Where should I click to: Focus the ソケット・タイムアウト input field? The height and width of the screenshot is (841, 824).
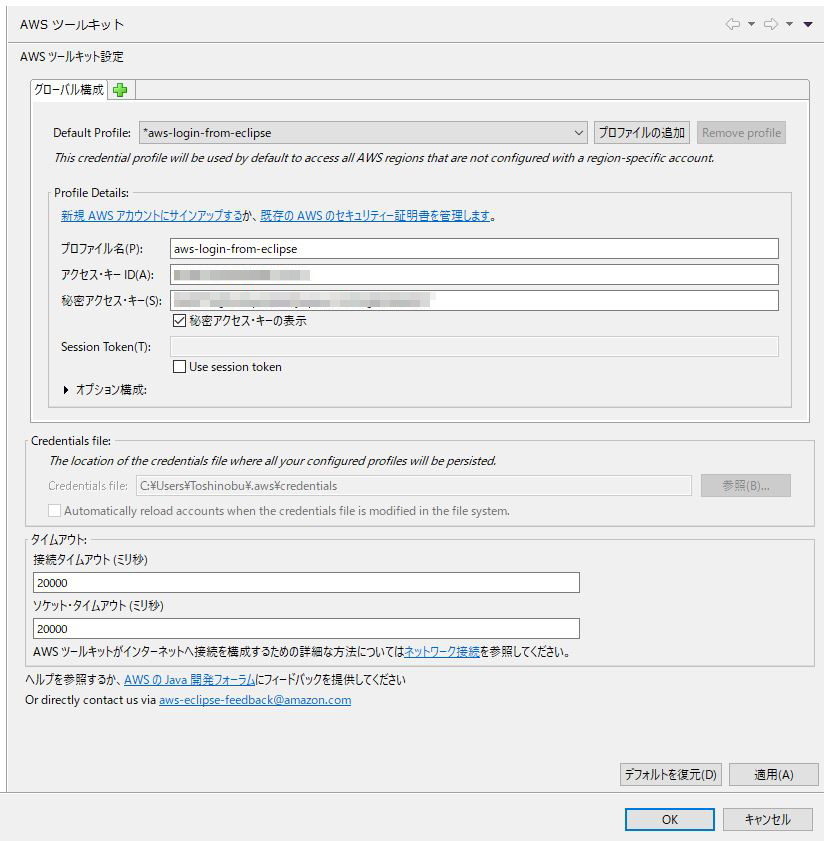coord(306,629)
